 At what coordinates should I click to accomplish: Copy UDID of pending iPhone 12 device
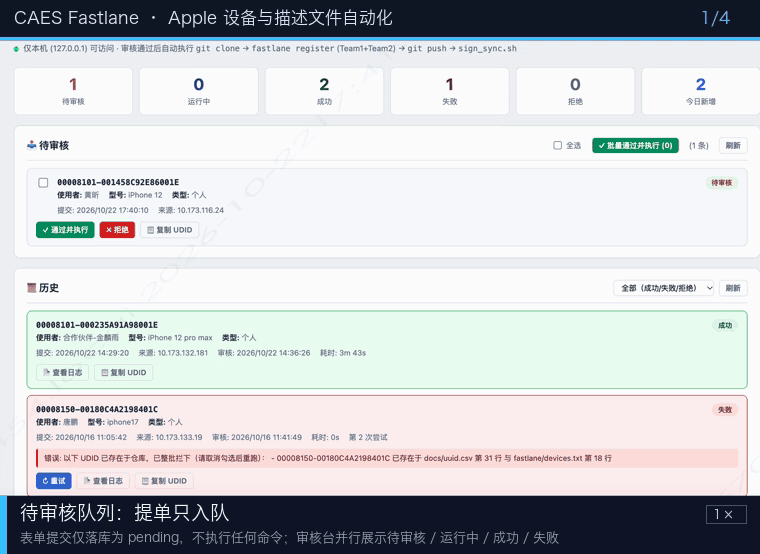tap(170, 230)
